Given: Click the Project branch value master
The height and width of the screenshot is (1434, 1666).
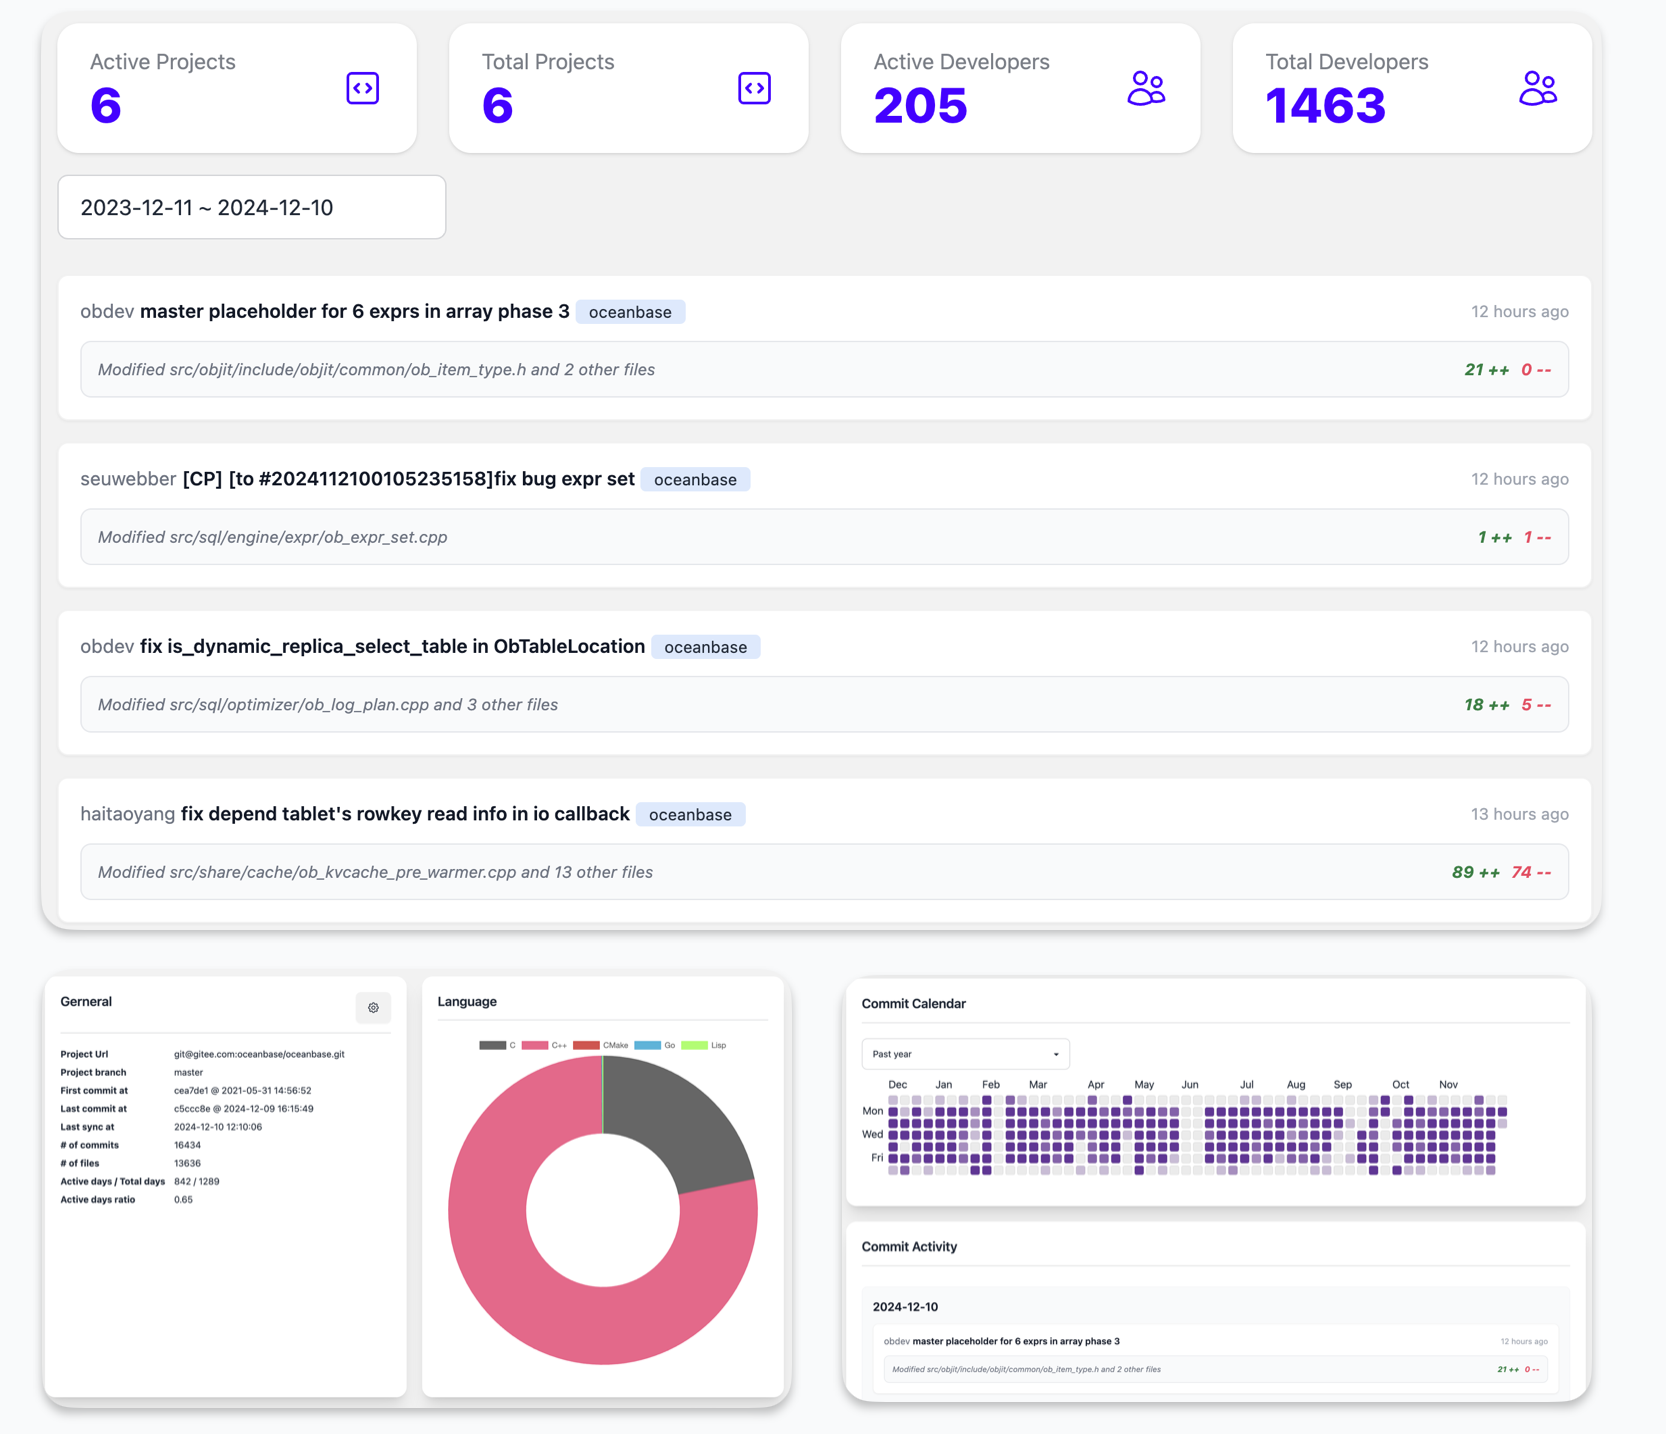Looking at the screenshot, I should [188, 1072].
